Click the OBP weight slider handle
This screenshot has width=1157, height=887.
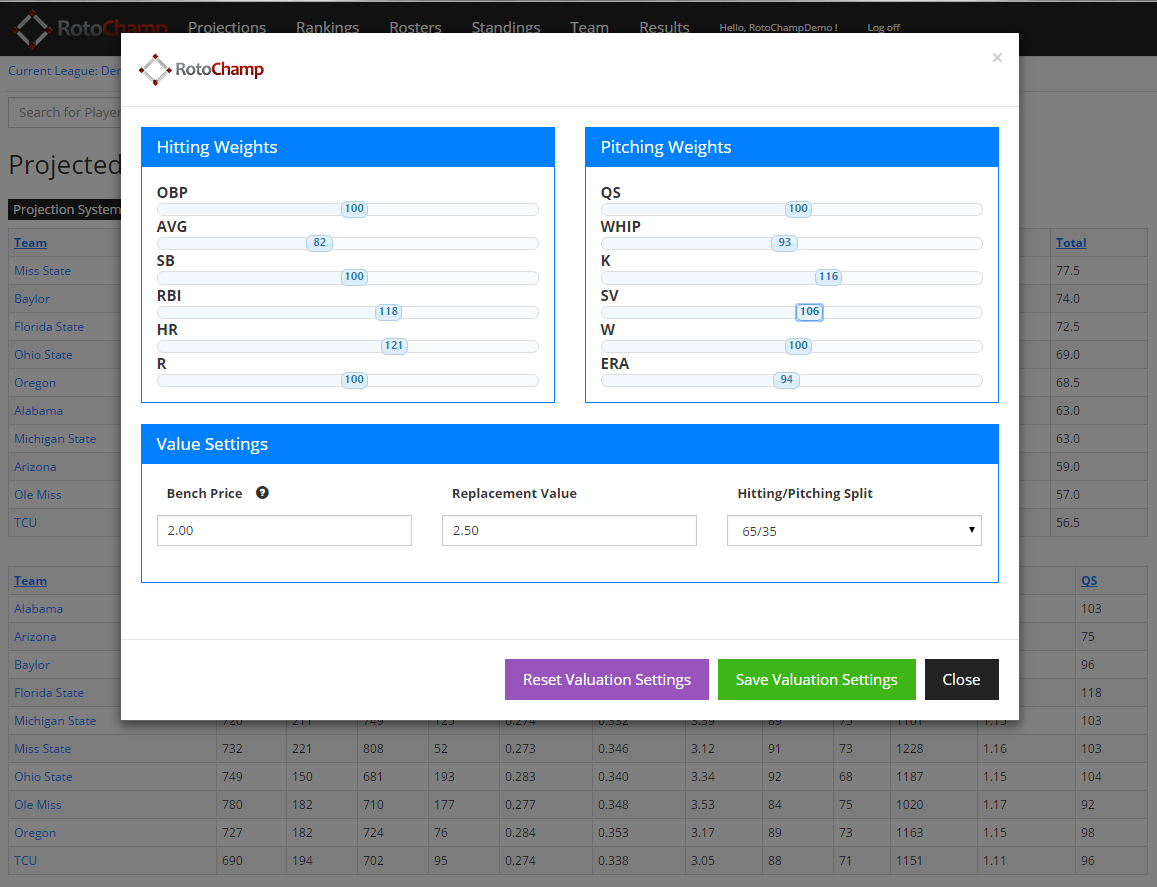coord(354,209)
